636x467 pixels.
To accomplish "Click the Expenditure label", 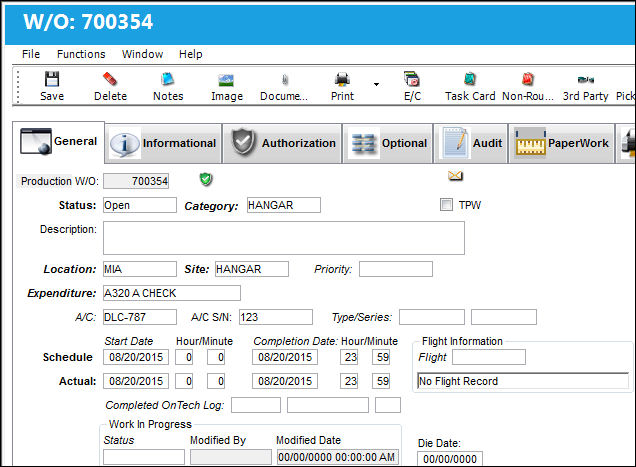I will (x=62, y=293).
